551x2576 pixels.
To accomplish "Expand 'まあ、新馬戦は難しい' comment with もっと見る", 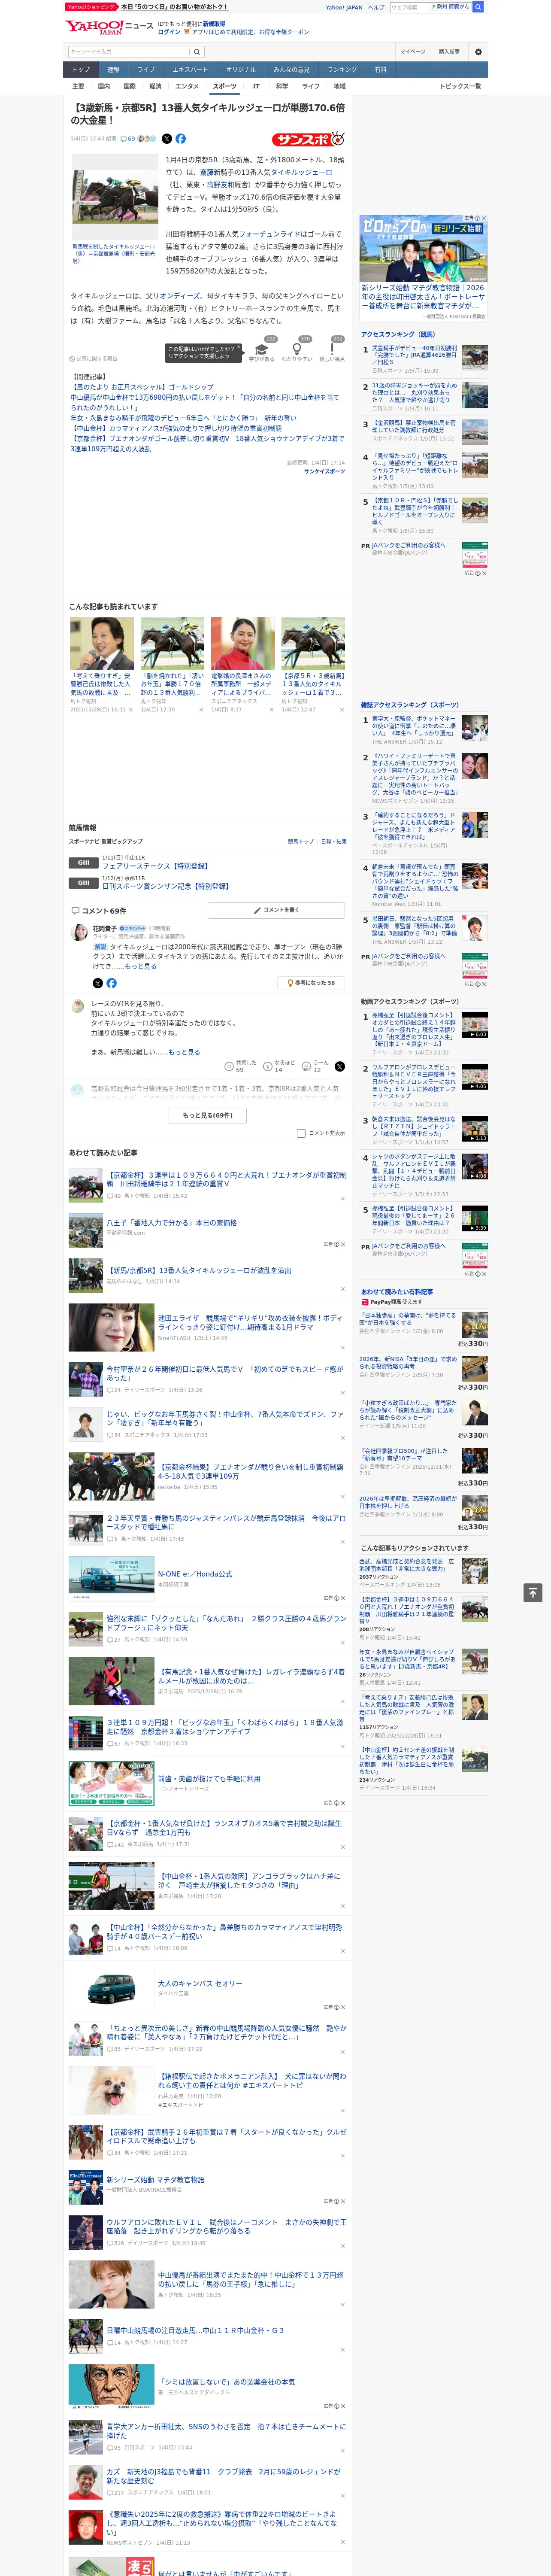I will pyautogui.click(x=184, y=1052).
